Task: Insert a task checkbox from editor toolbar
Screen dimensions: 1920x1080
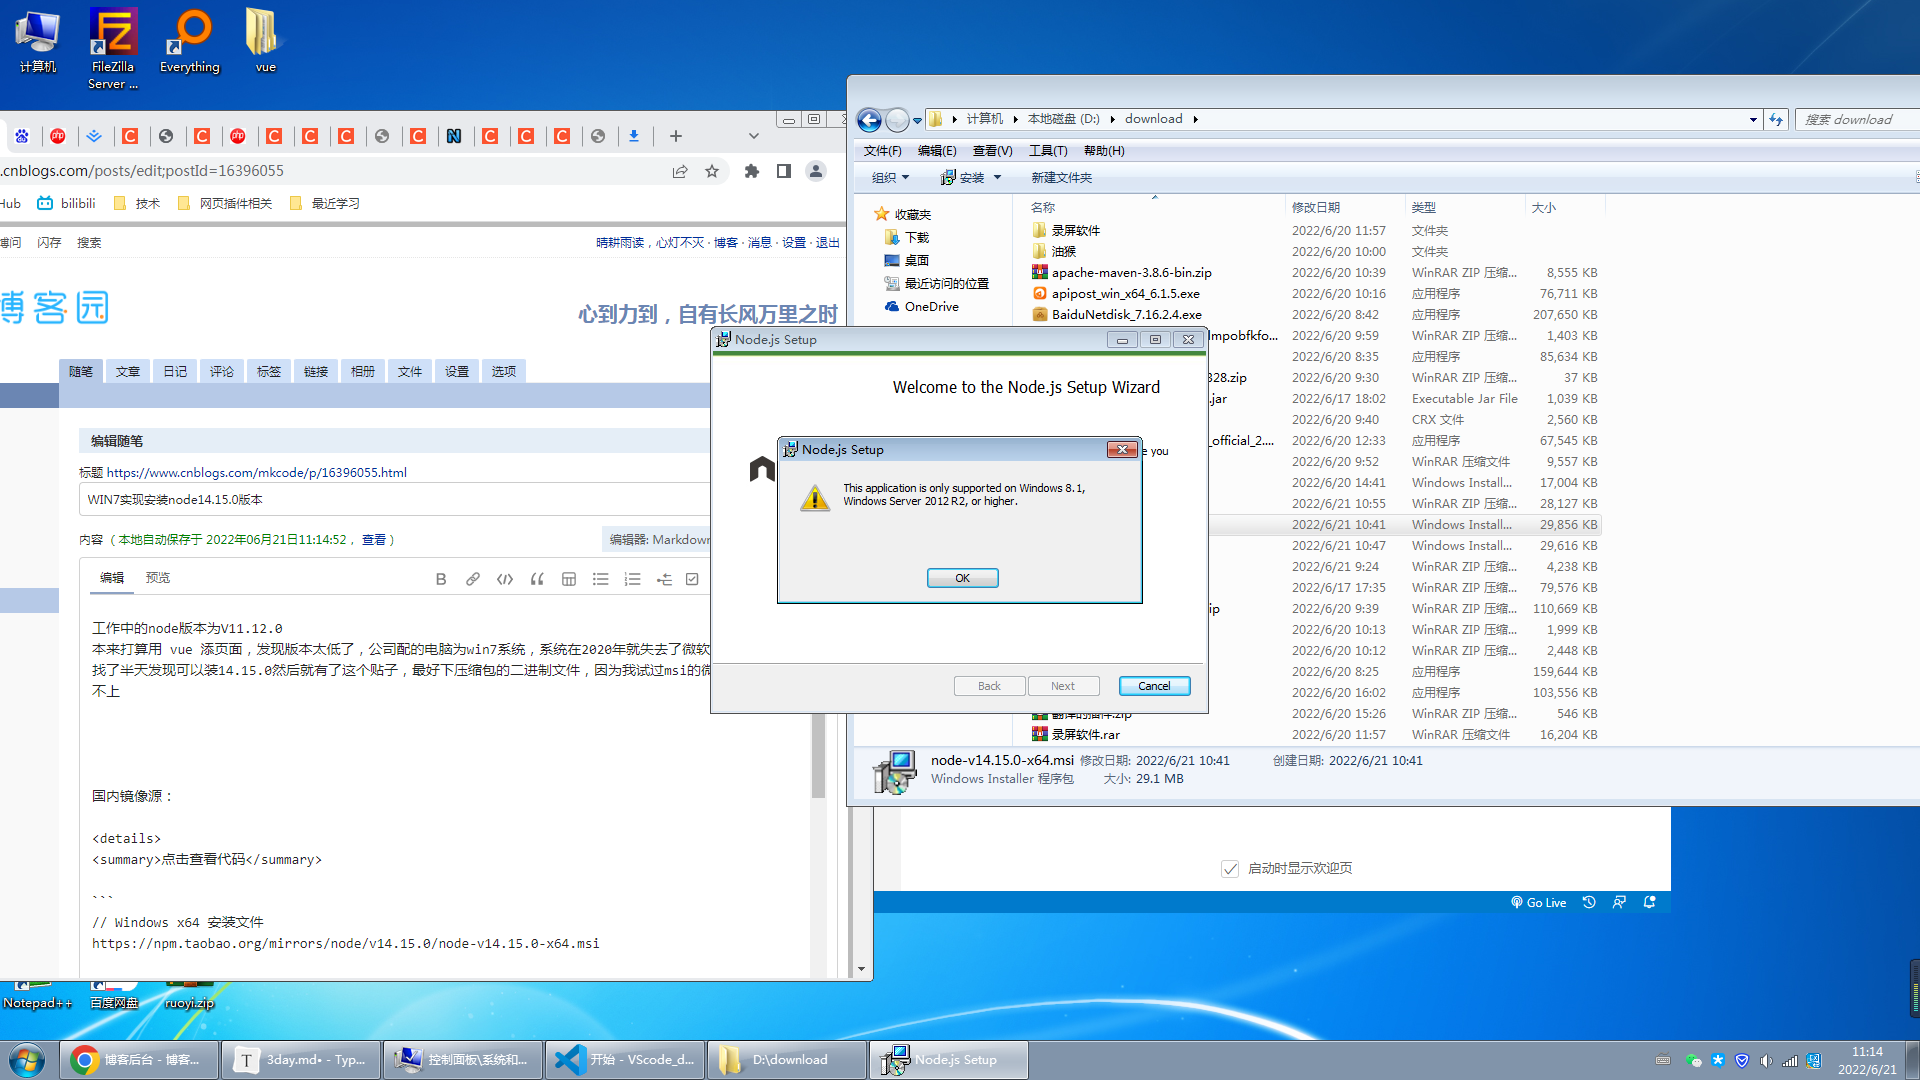Action: point(692,579)
